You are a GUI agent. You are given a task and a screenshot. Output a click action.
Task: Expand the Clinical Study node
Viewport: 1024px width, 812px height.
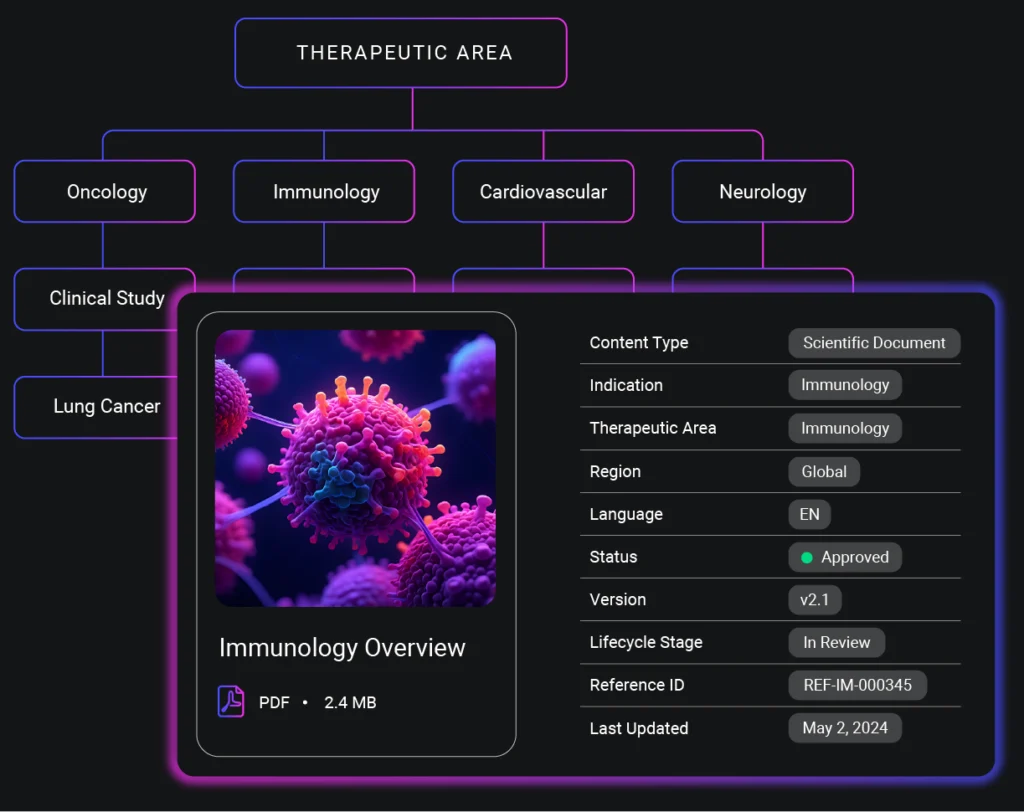pos(104,299)
